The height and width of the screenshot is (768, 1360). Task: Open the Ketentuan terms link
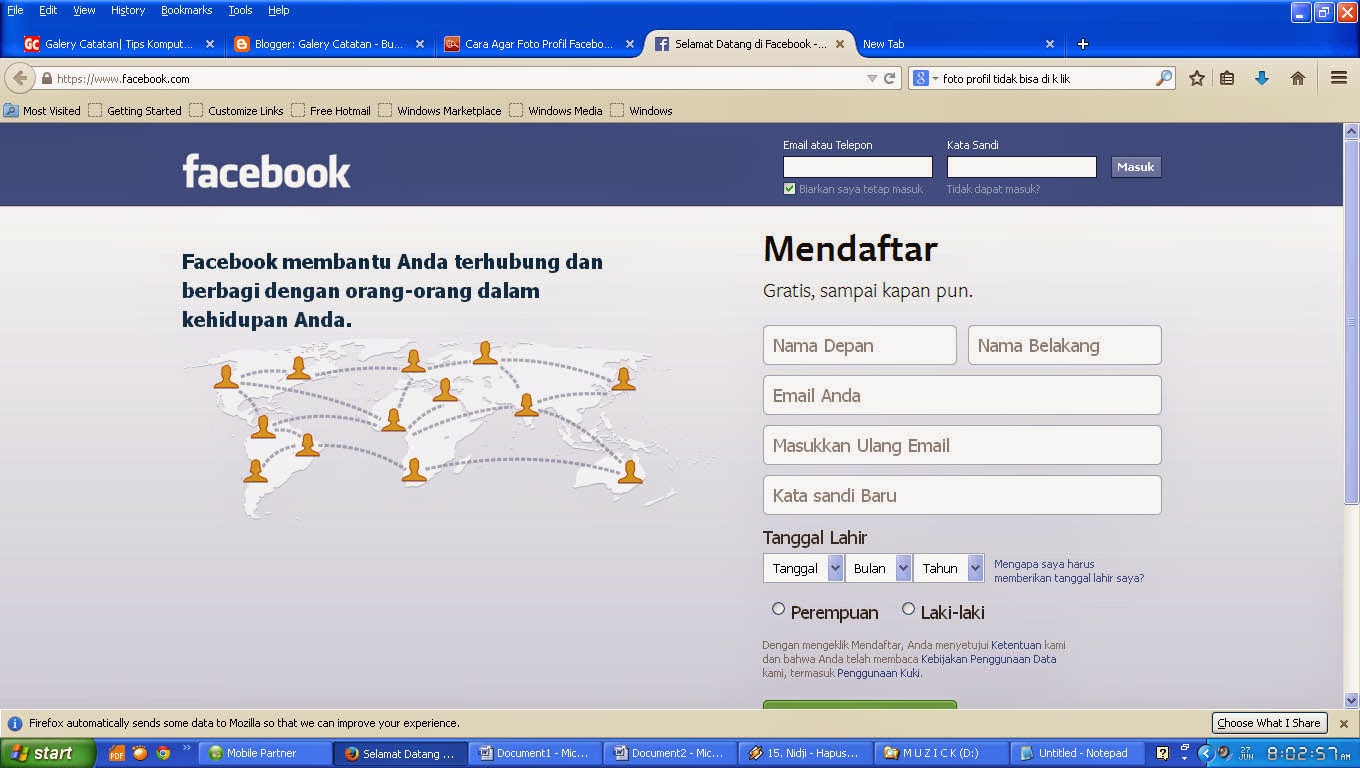(1016, 645)
